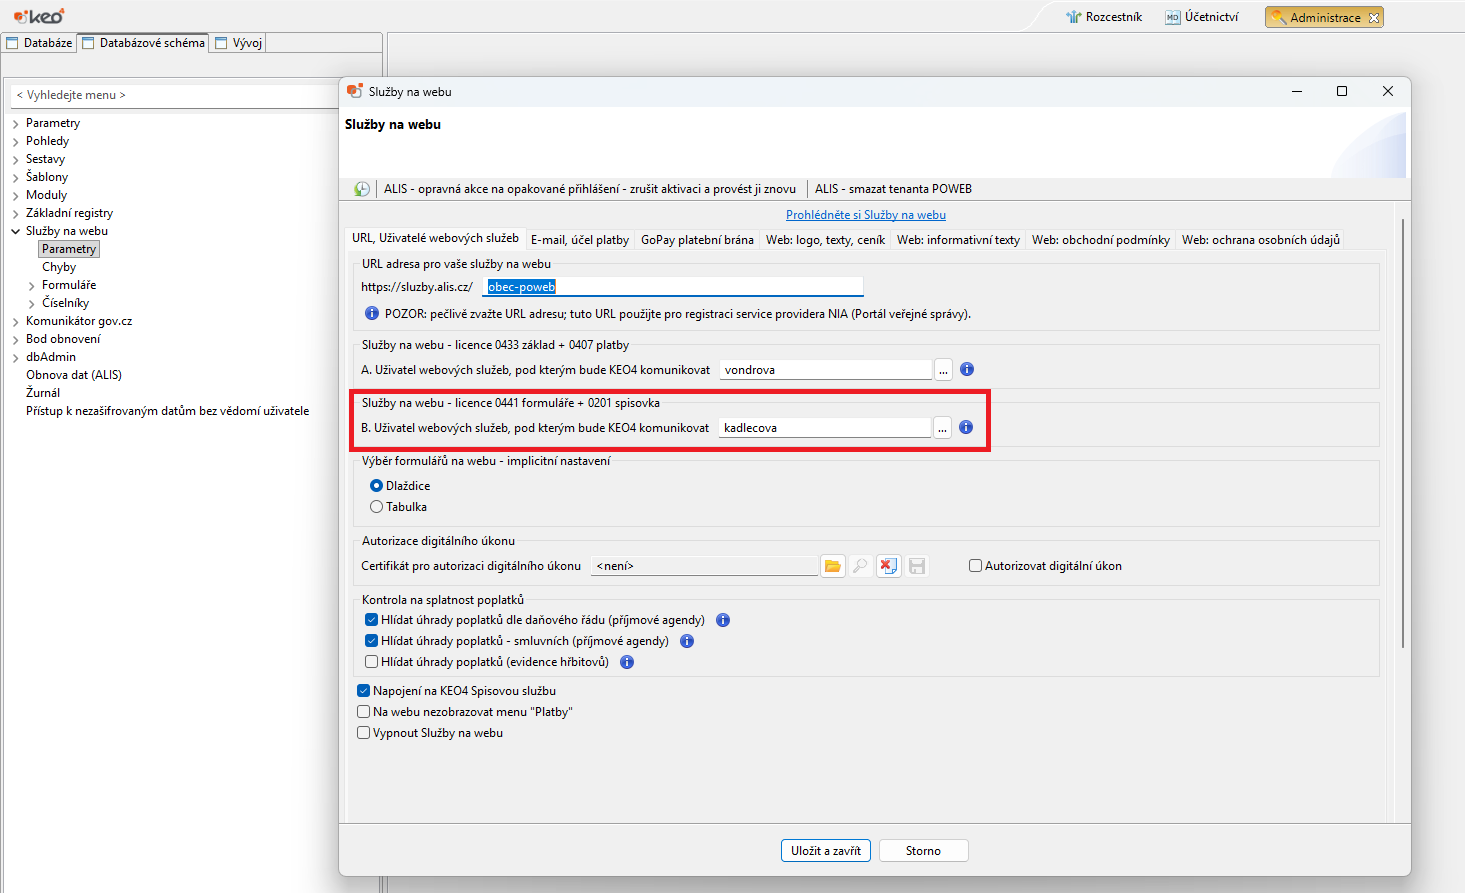Viewport: 1465px width, 893px height.
Task: Select the Tabulka radio button
Action: click(x=375, y=506)
